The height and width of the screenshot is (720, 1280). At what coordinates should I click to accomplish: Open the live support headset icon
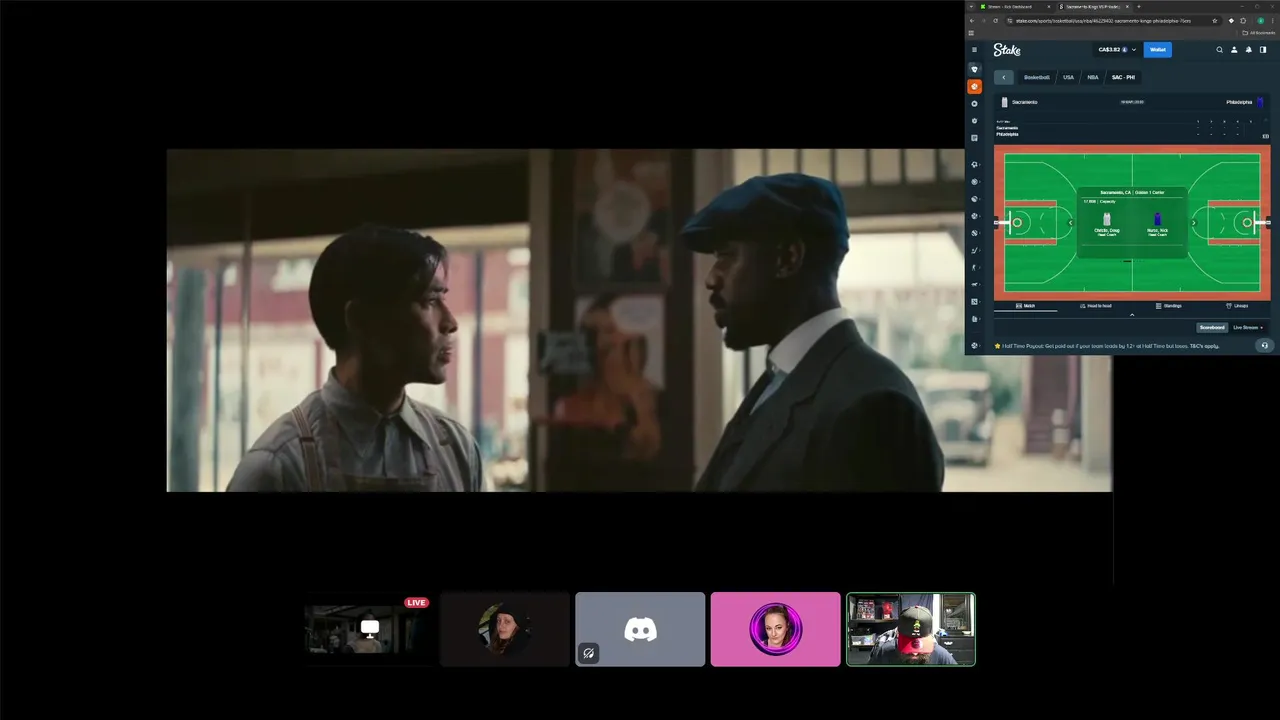tap(1264, 345)
